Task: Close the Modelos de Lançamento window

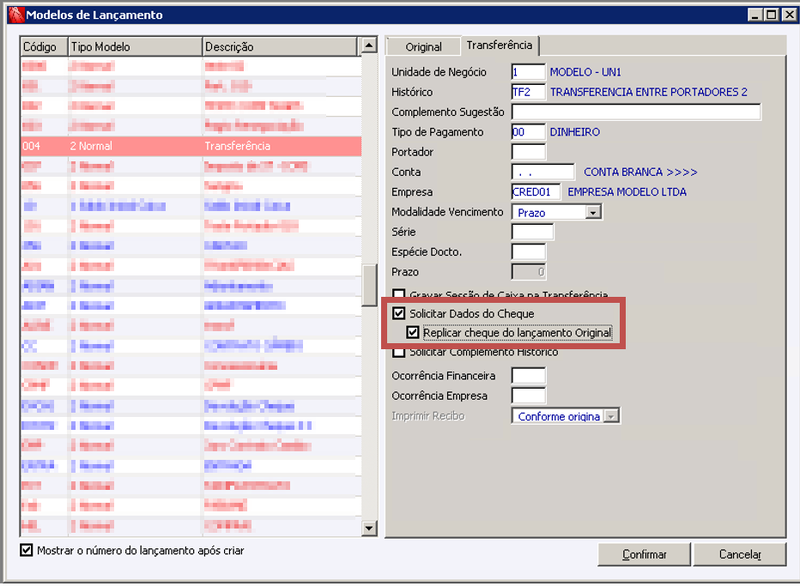Action: pos(789,15)
